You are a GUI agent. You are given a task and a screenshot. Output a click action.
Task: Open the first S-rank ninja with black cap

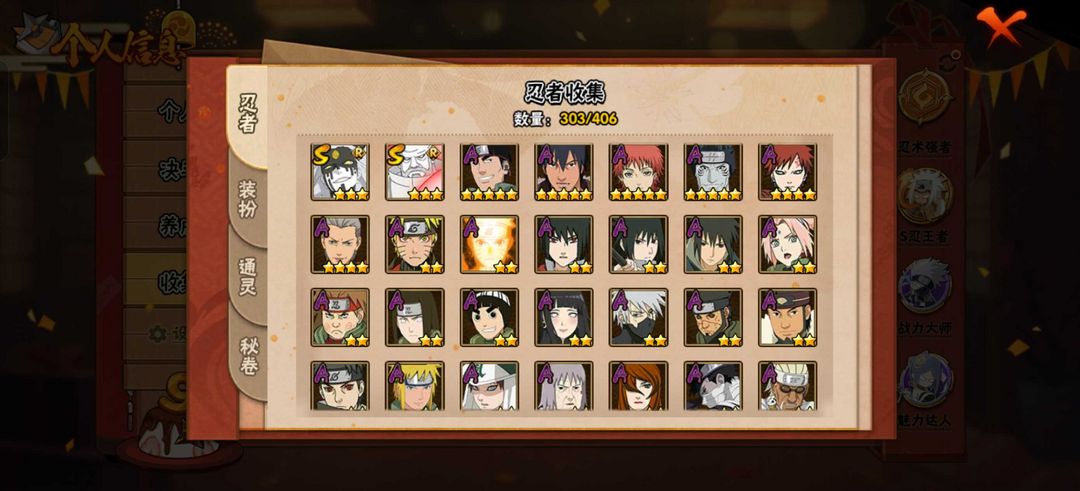[340, 172]
